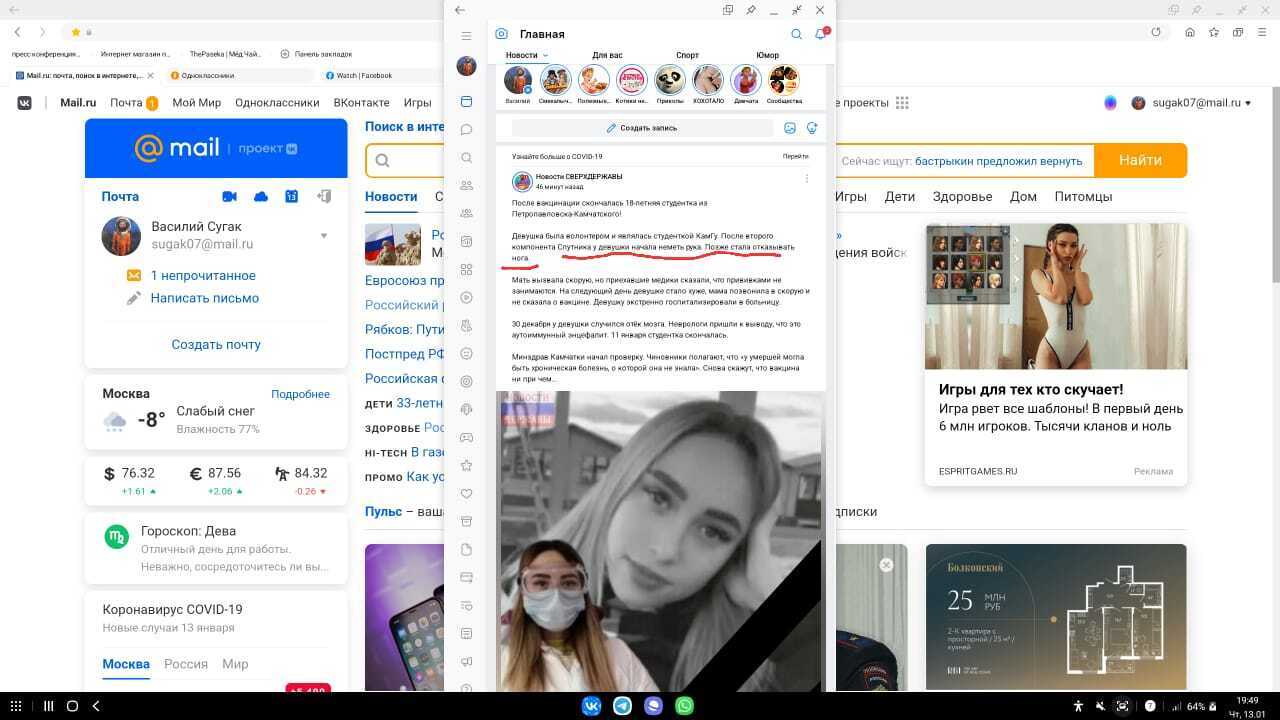Click the VK notifications bell
Viewport: 1280px width, 720px height.
[x=820, y=34]
